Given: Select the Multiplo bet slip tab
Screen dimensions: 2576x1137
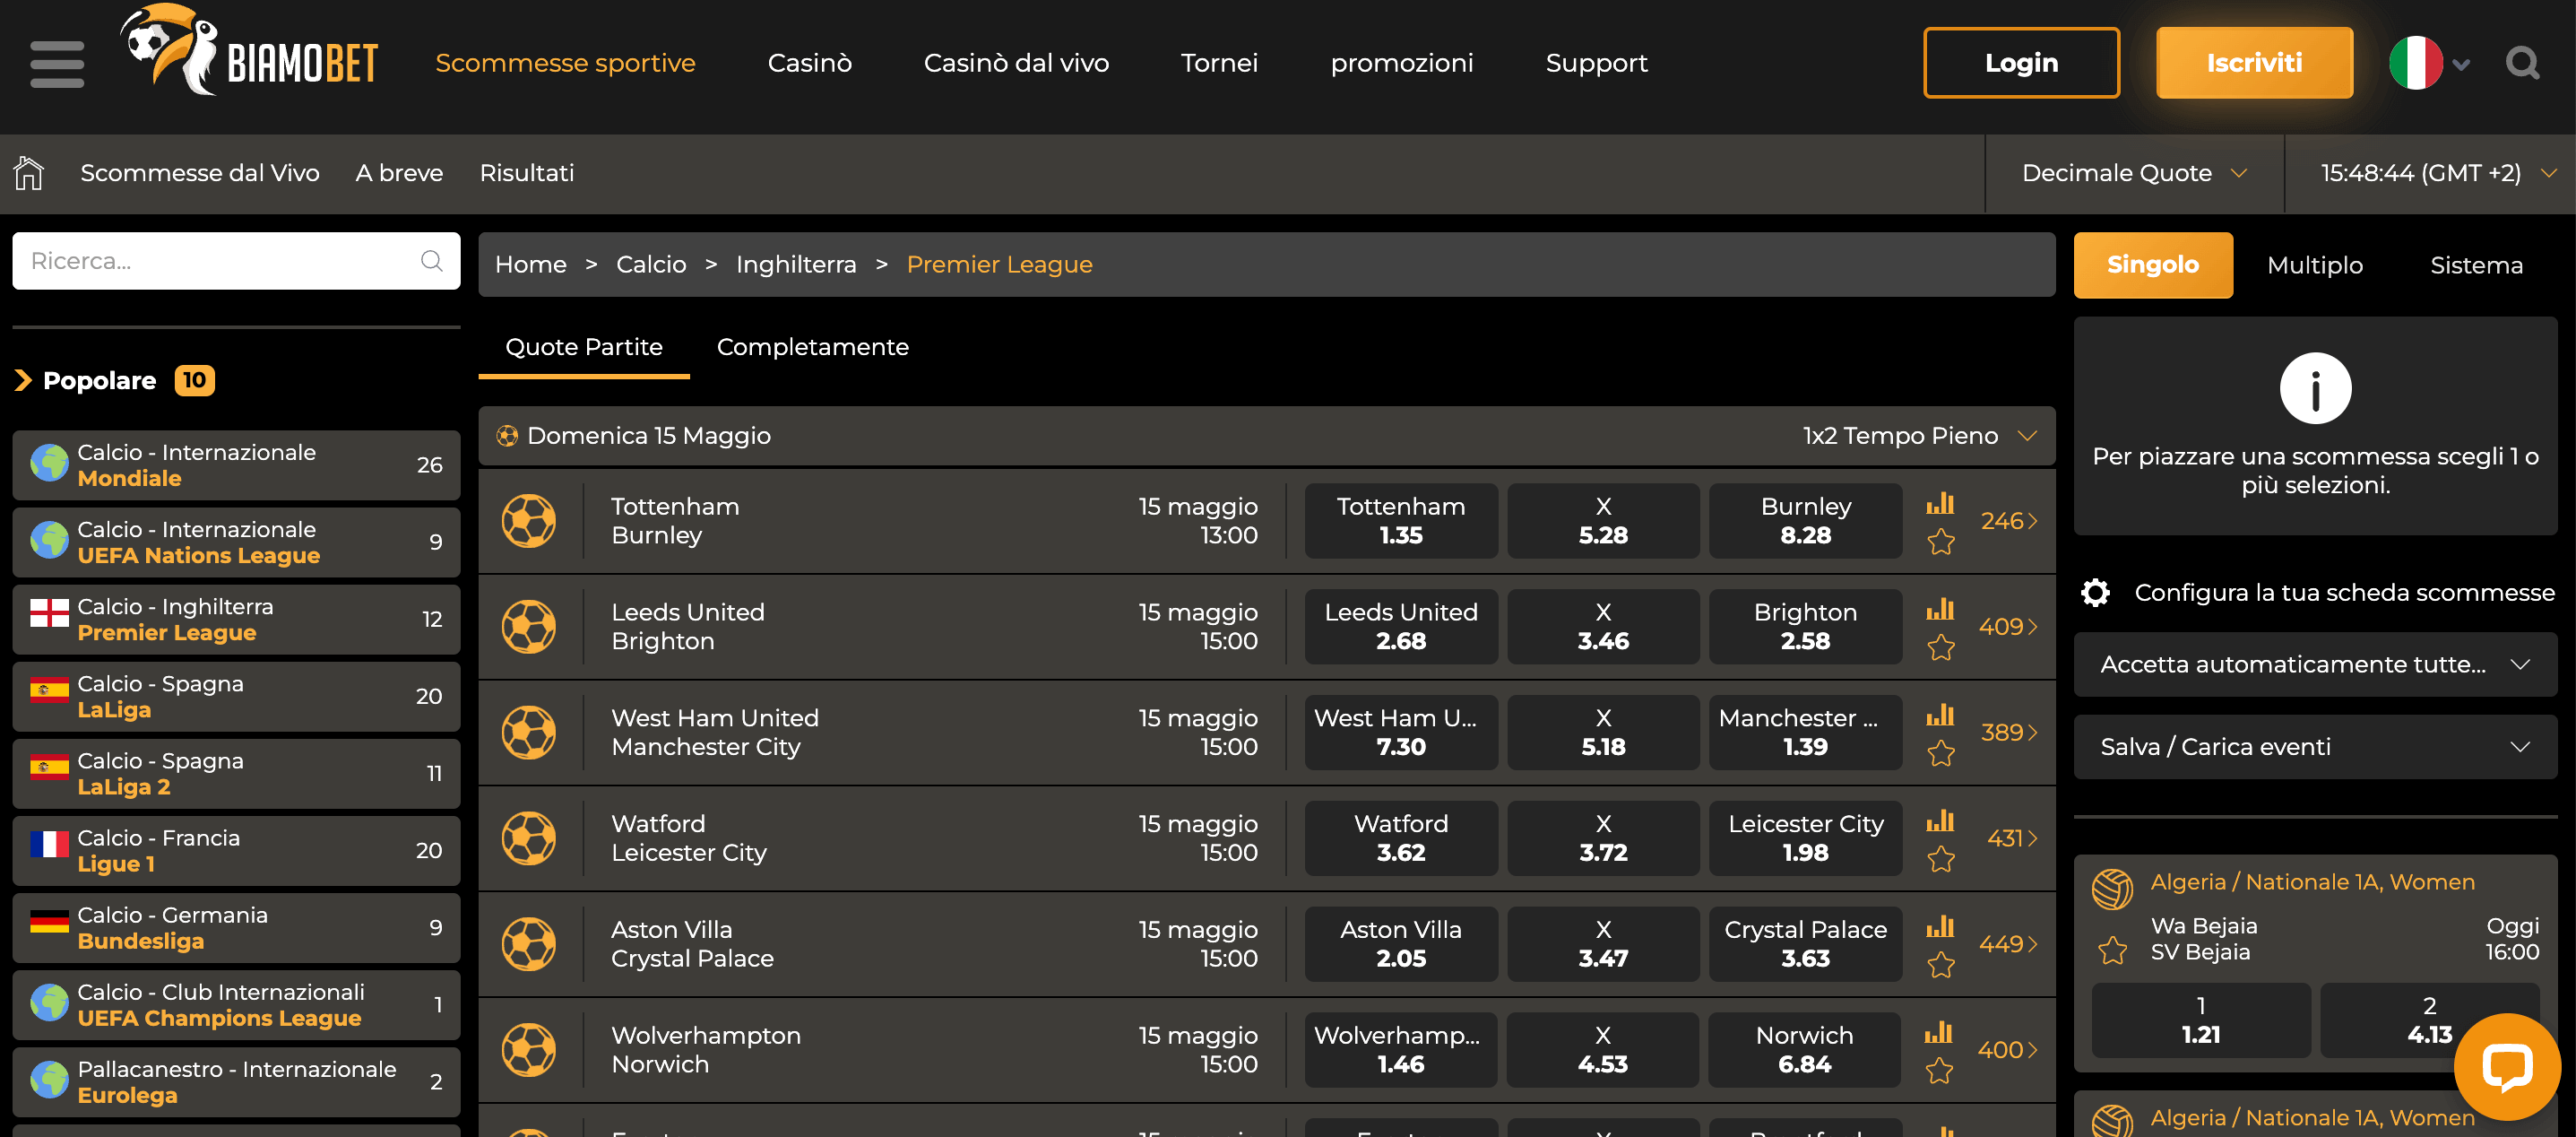Looking at the screenshot, I should pos(2315,265).
